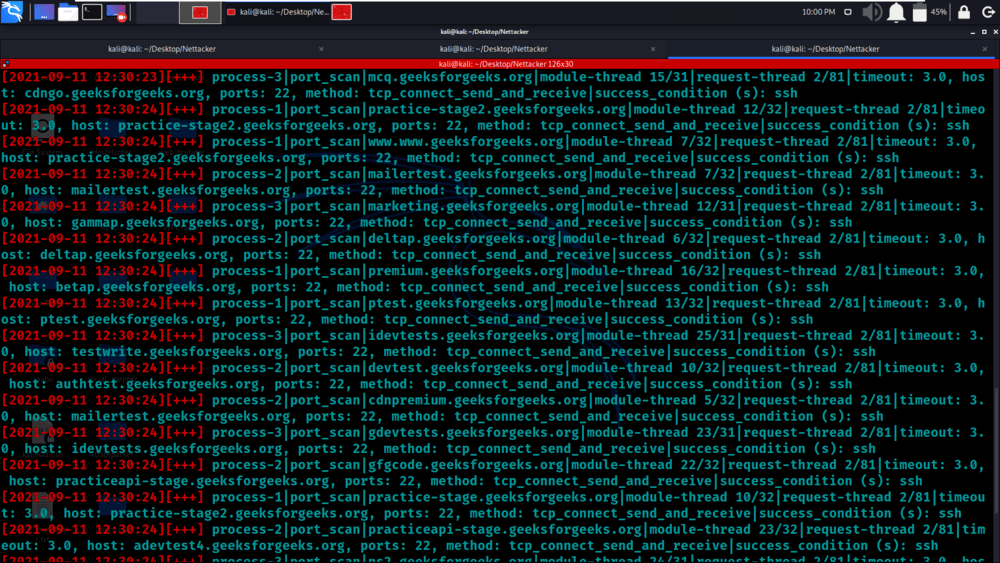Click 'host: betap.geeksforgeeks.org' text
This screenshot has height=563, width=1000.
coord(122,287)
